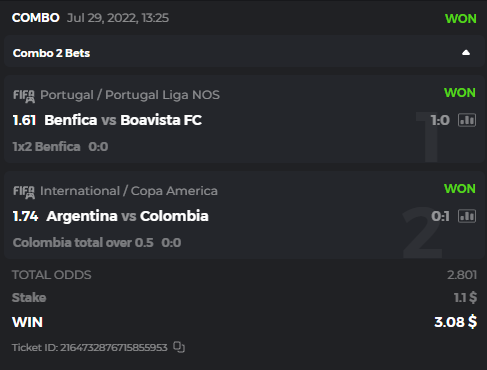
Task: Click the 0:1 final score
Action: [x=440, y=216]
